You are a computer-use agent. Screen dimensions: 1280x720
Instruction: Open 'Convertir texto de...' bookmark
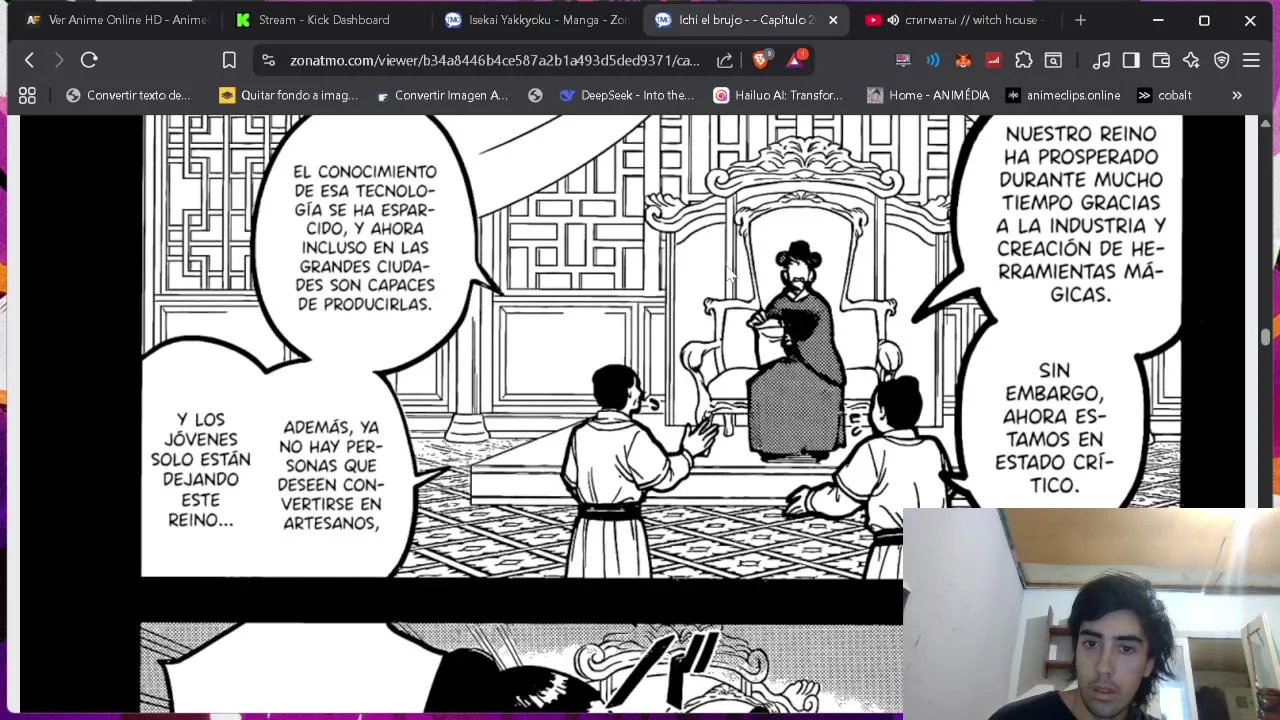click(x=128, y=95)
